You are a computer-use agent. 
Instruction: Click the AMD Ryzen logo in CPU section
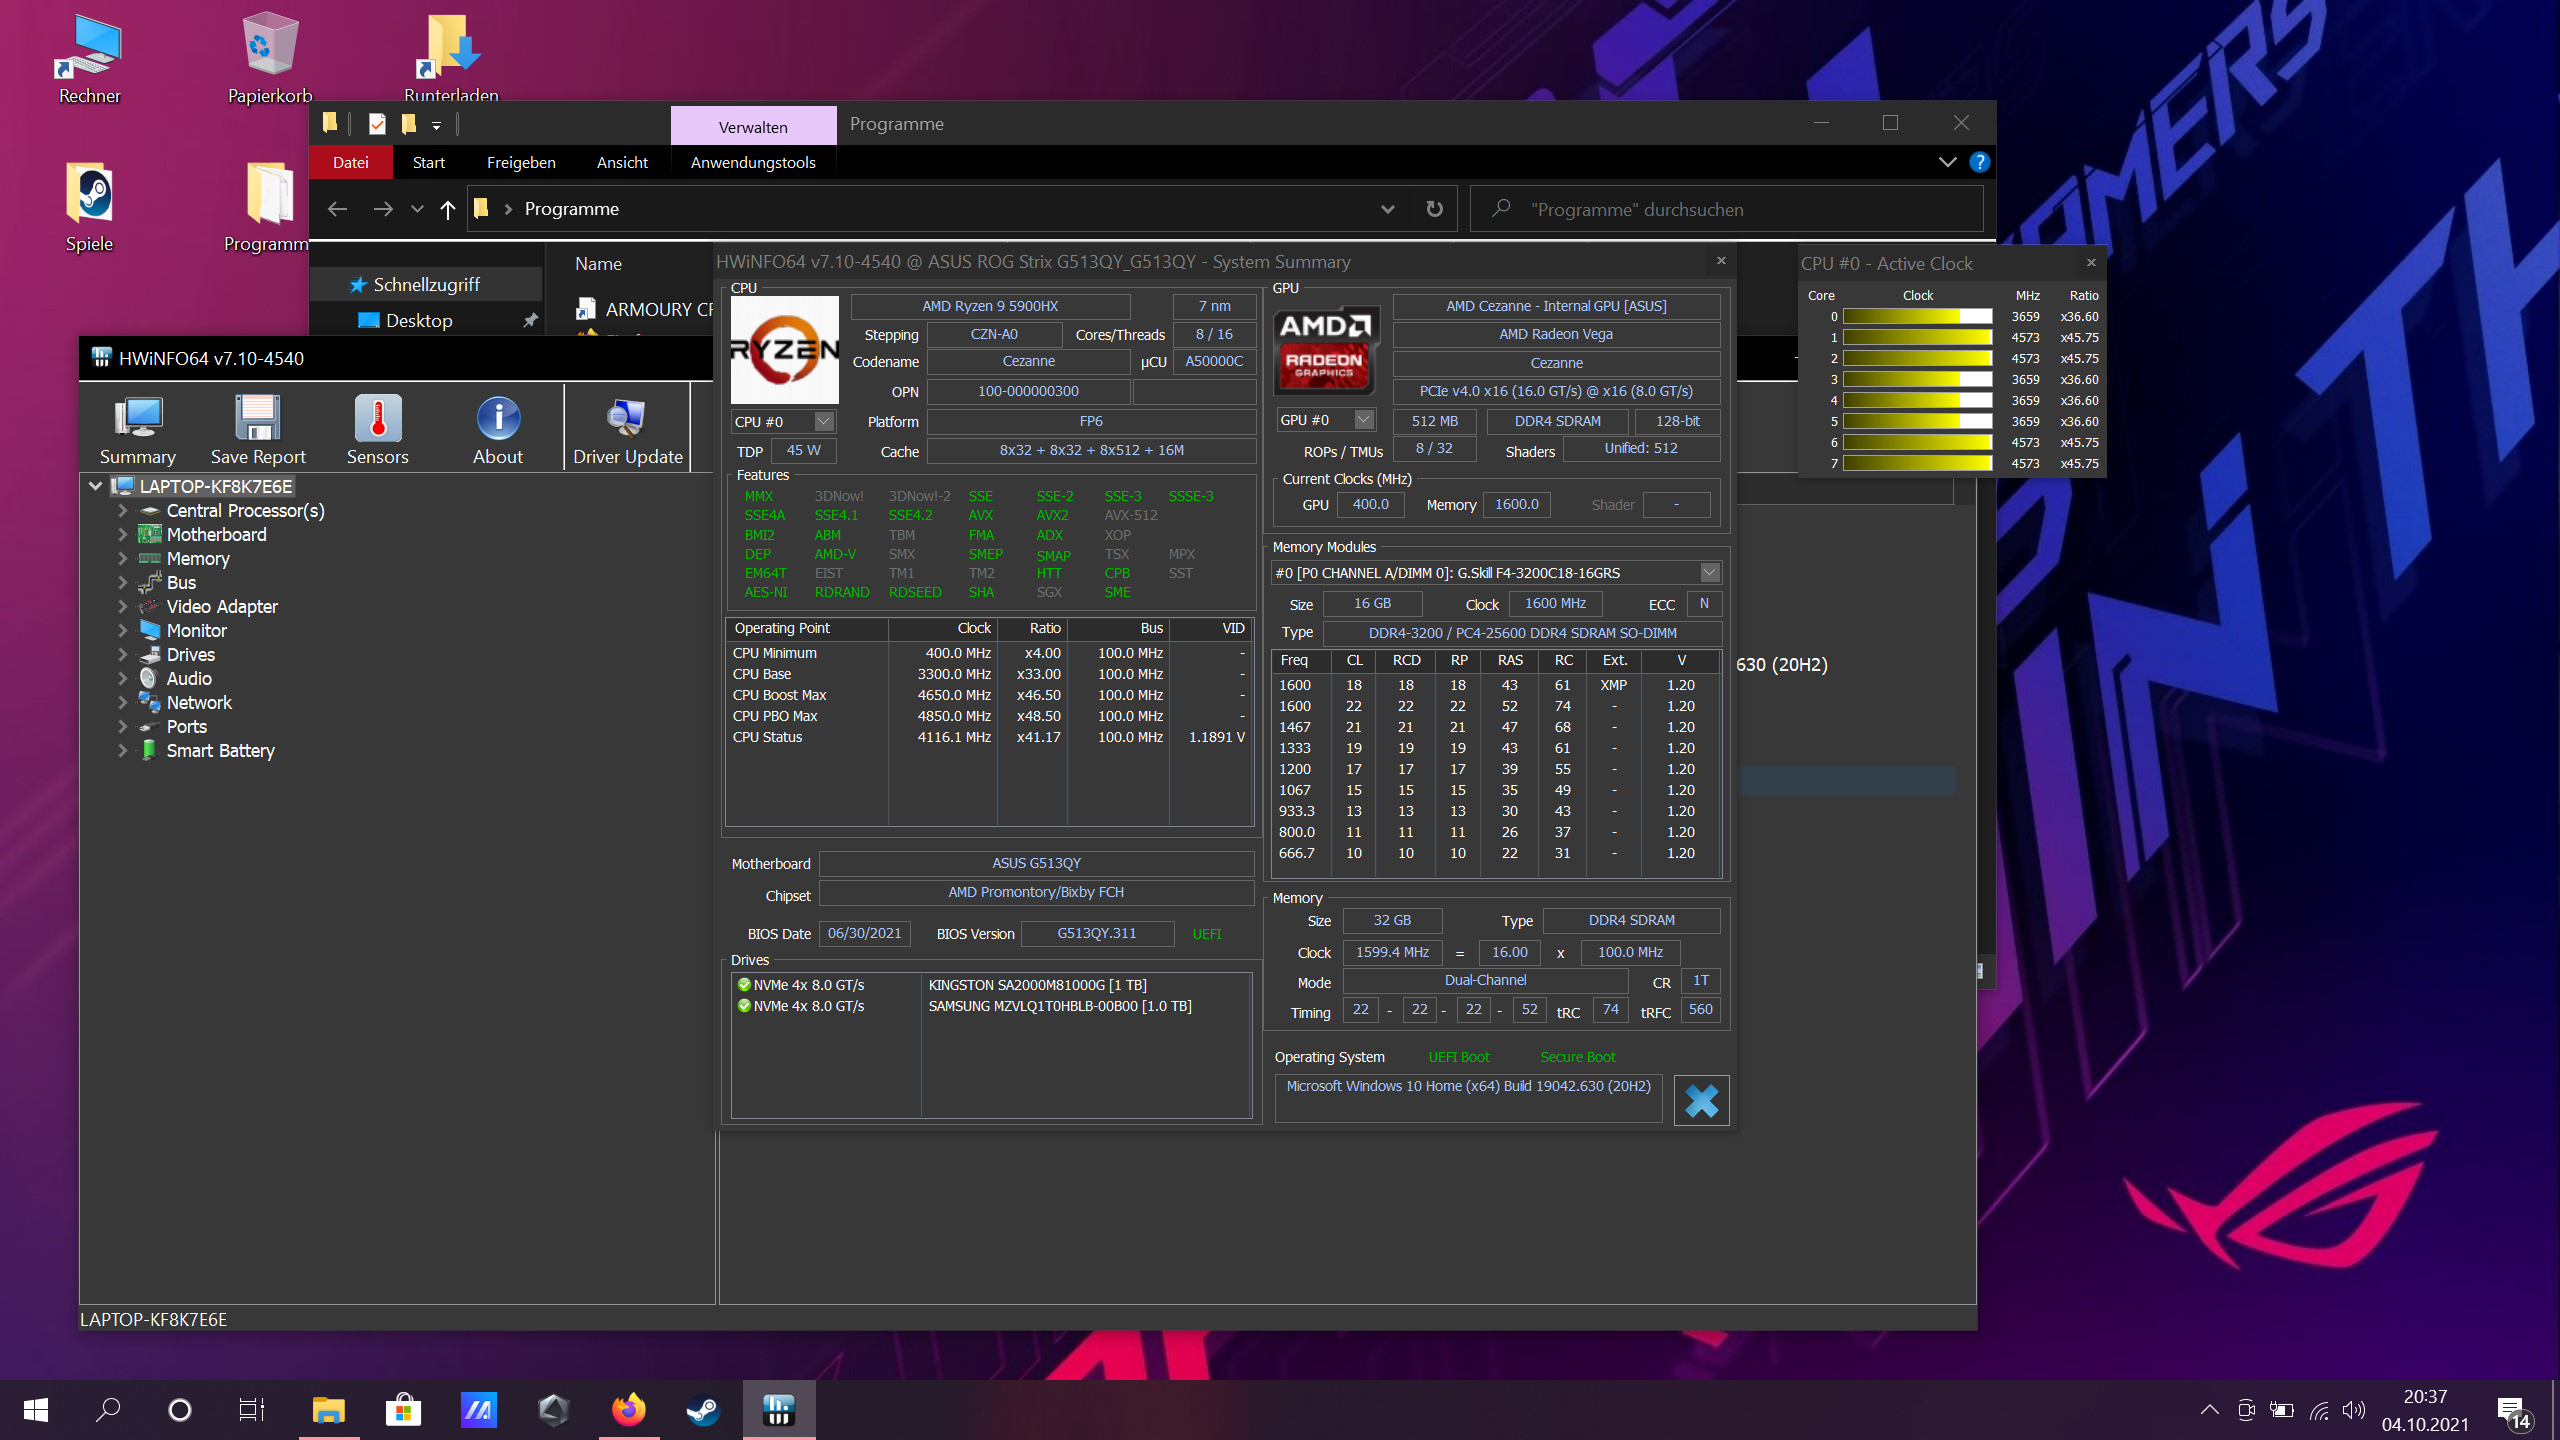pos(786,351)
